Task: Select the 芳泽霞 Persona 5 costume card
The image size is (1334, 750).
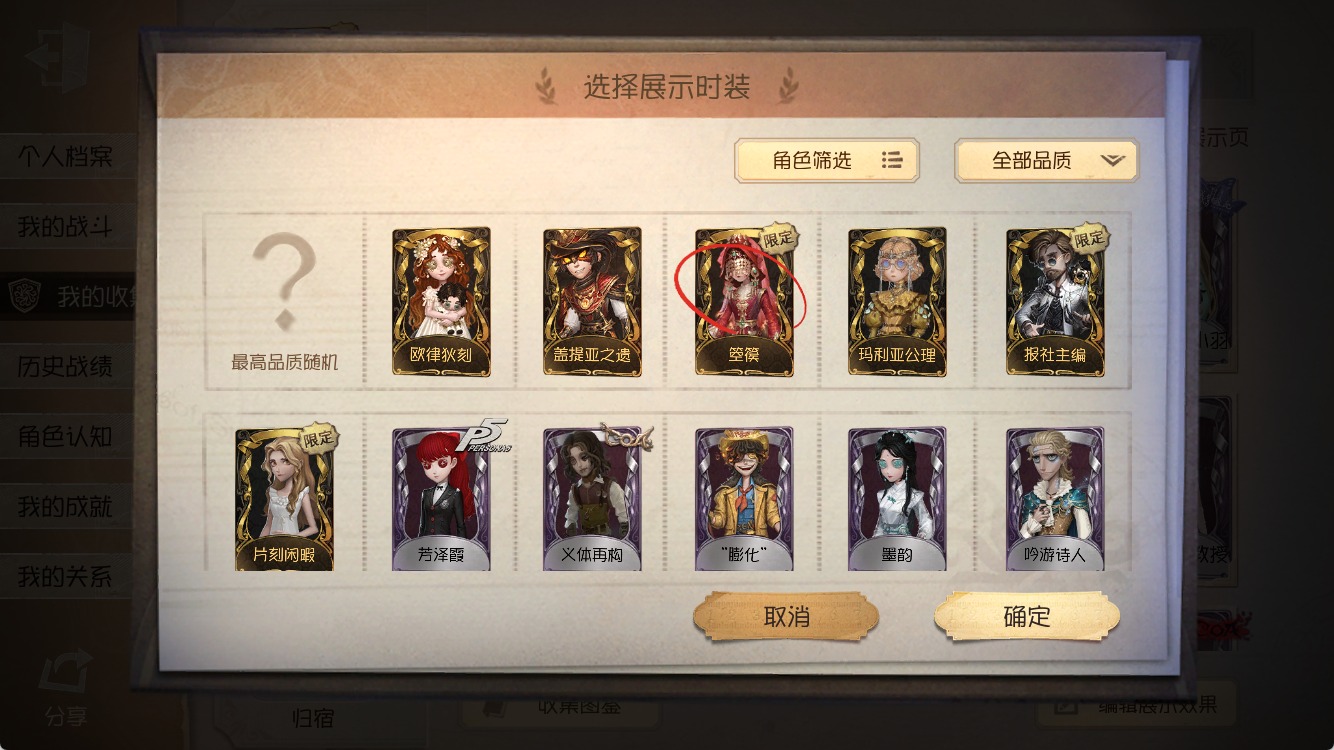Action: (441, 499)
